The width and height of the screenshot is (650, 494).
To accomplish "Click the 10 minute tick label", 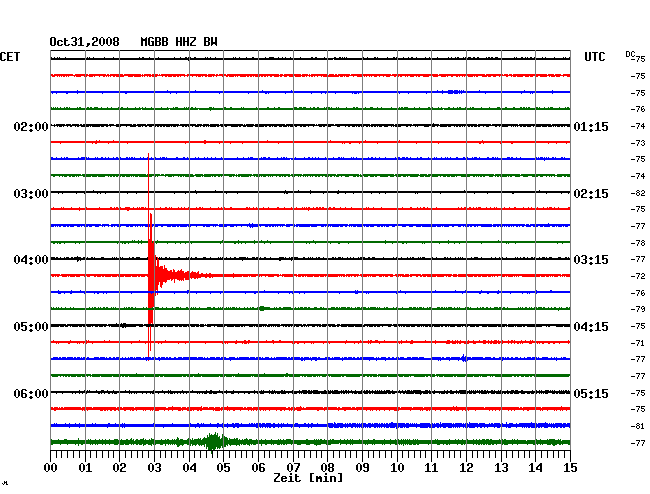I will point(397,467).
